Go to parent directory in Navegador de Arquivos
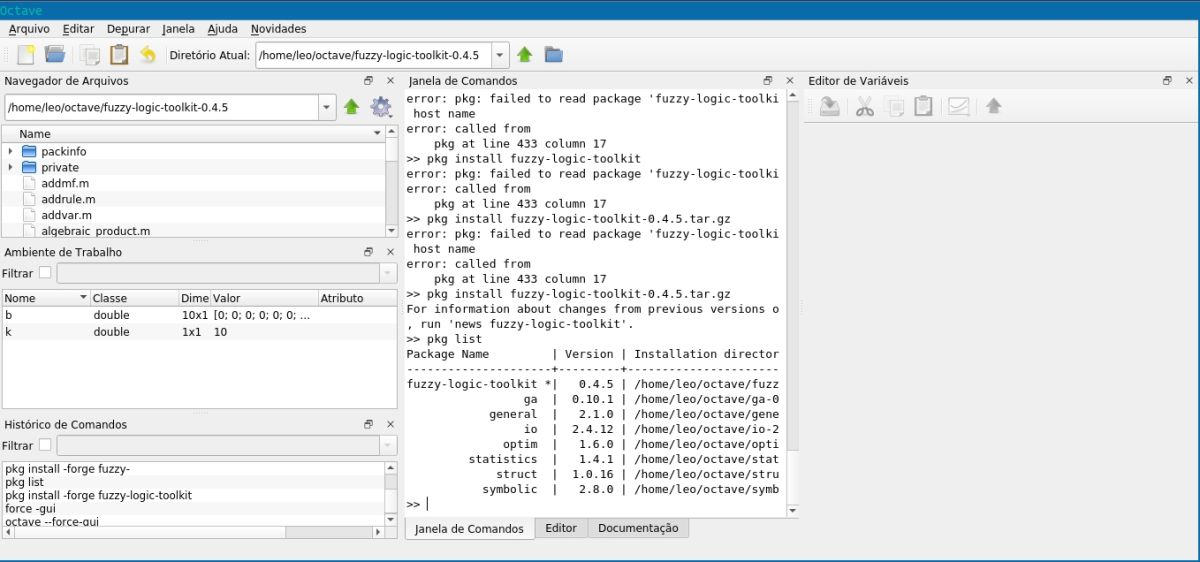Screen dimensions: 1200x562 (351, 107)
